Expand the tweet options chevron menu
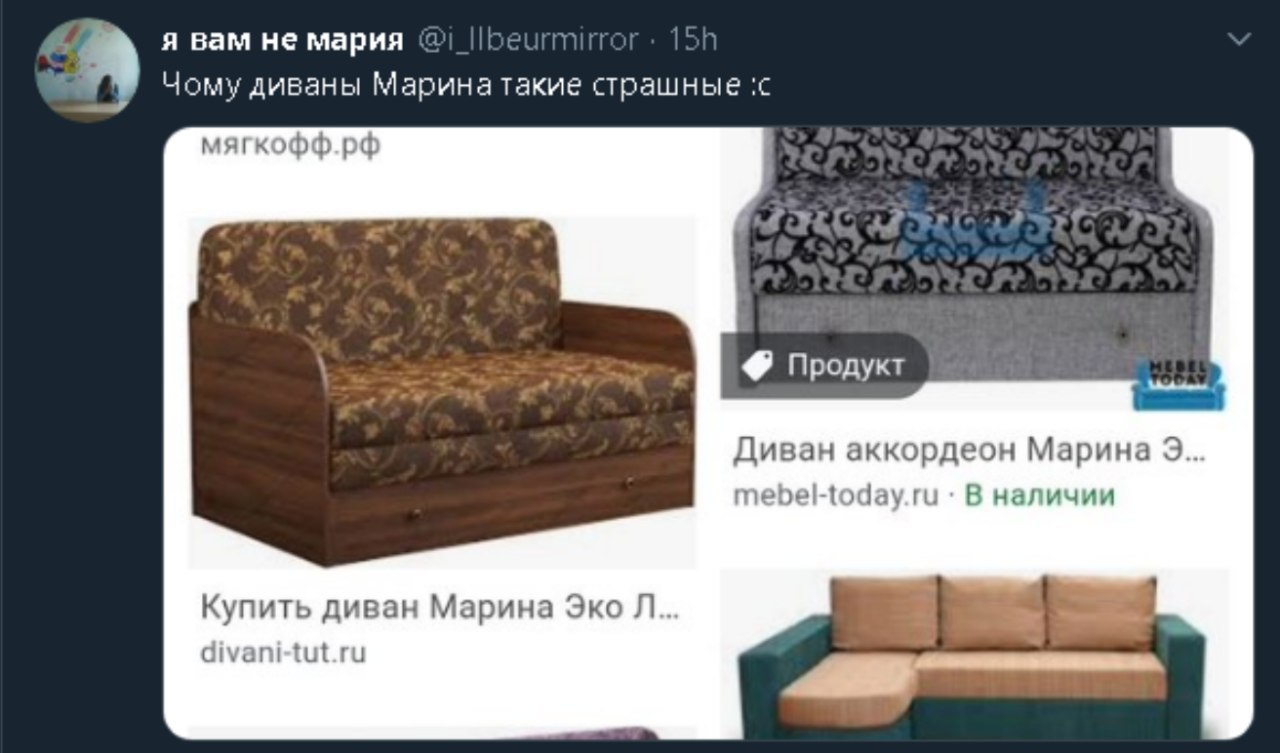The height and width of the screenshot is (753, 1280). [1239, 40]
